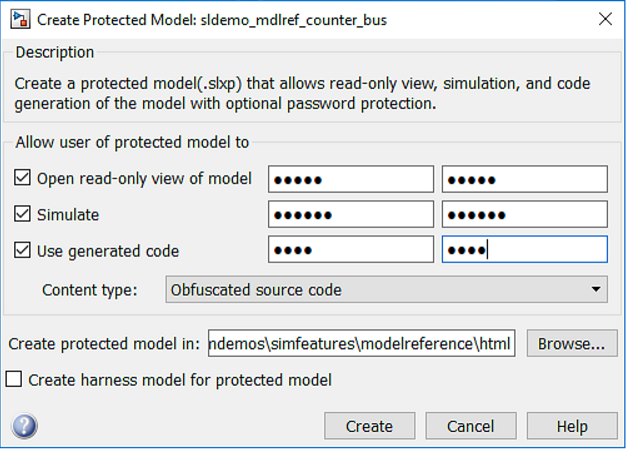626x449 pixels.
Task: Uncheck the Use generated code option
Action: click(x=24, y=251)
